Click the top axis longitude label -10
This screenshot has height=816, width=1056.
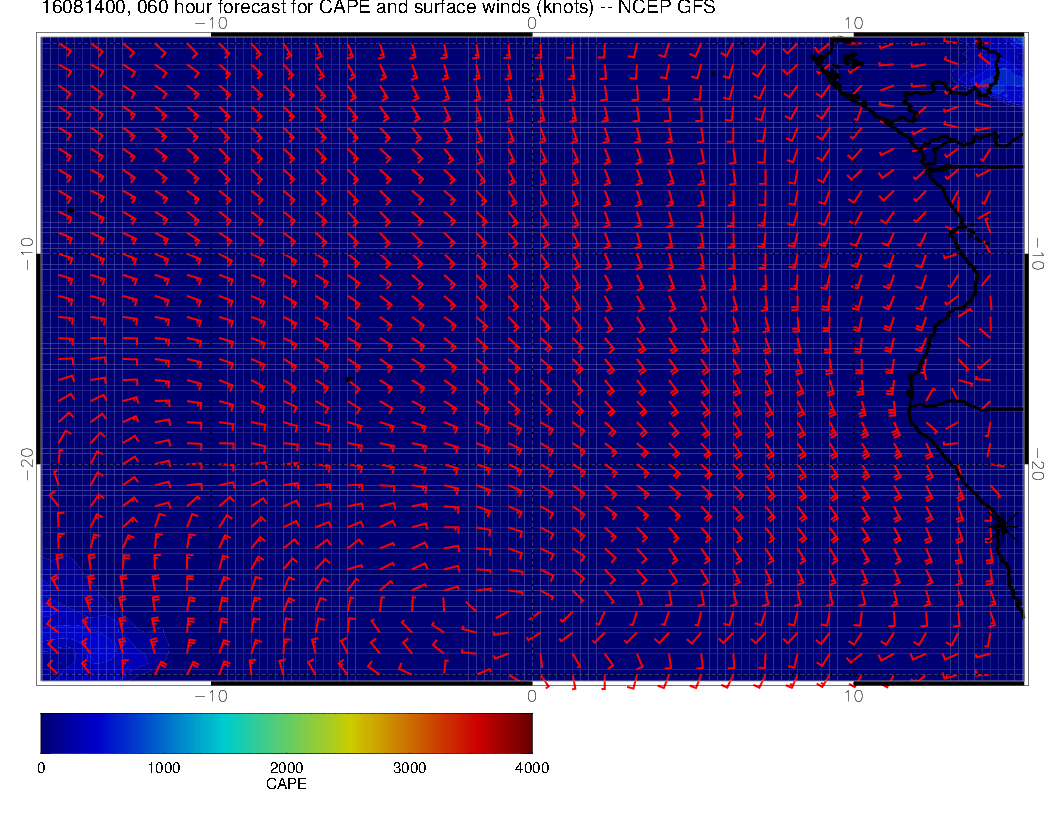click(210, 23)
